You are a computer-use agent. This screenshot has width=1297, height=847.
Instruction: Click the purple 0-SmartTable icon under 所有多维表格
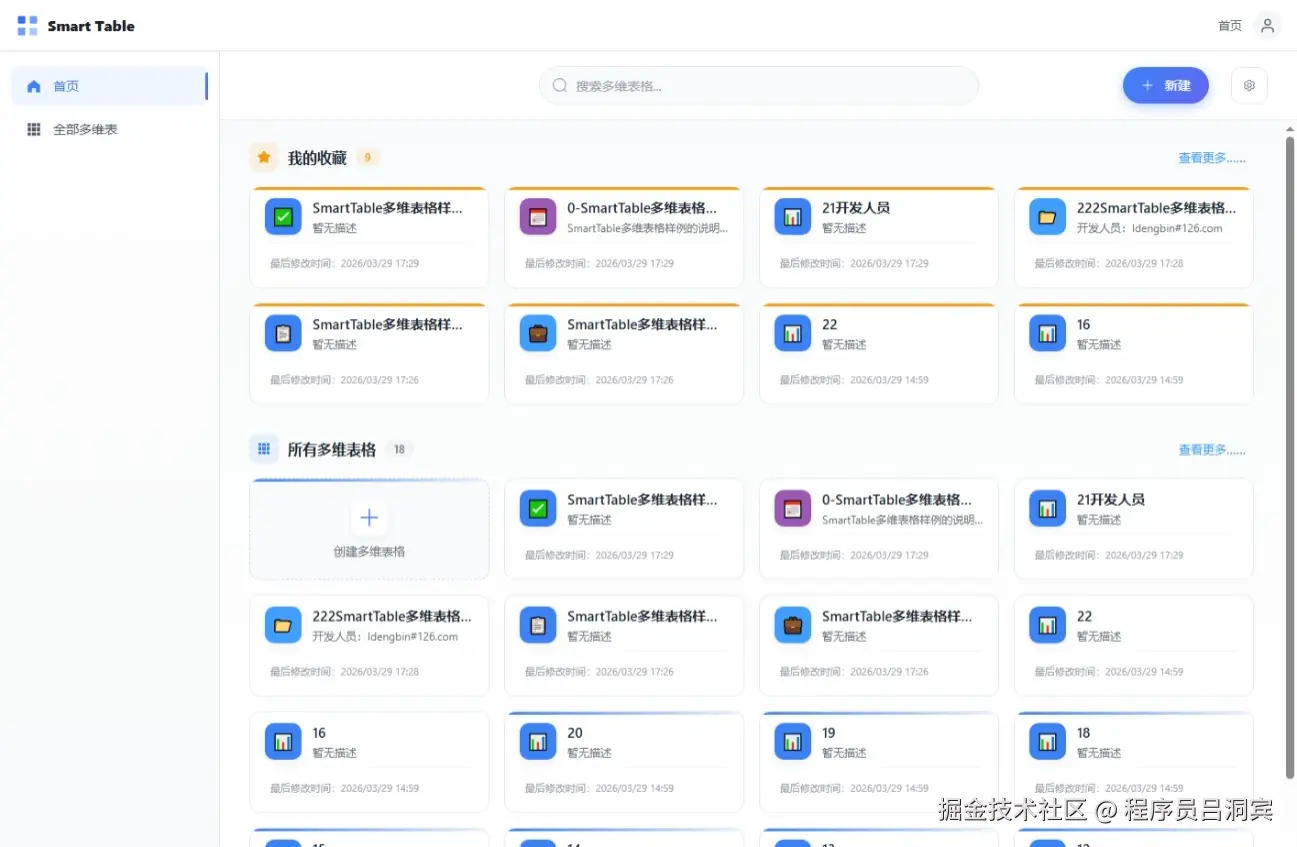pyautogui.click(x=793, y=509)
